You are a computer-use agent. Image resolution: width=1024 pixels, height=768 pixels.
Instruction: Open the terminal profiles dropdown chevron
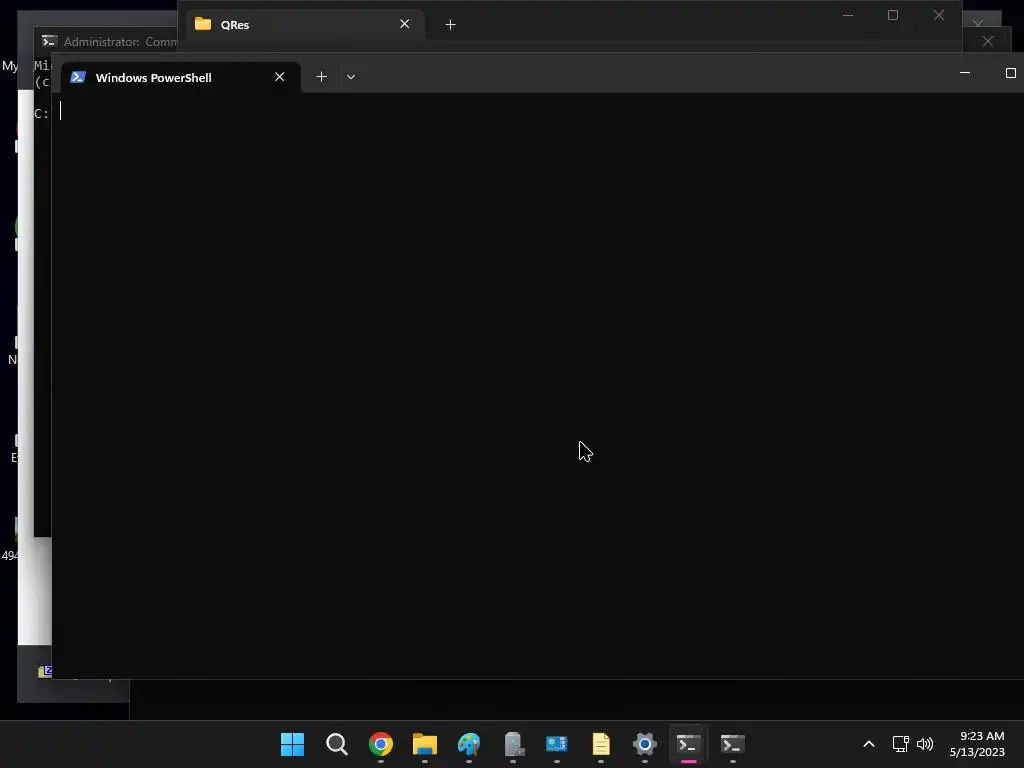click(x=351, y=77)
